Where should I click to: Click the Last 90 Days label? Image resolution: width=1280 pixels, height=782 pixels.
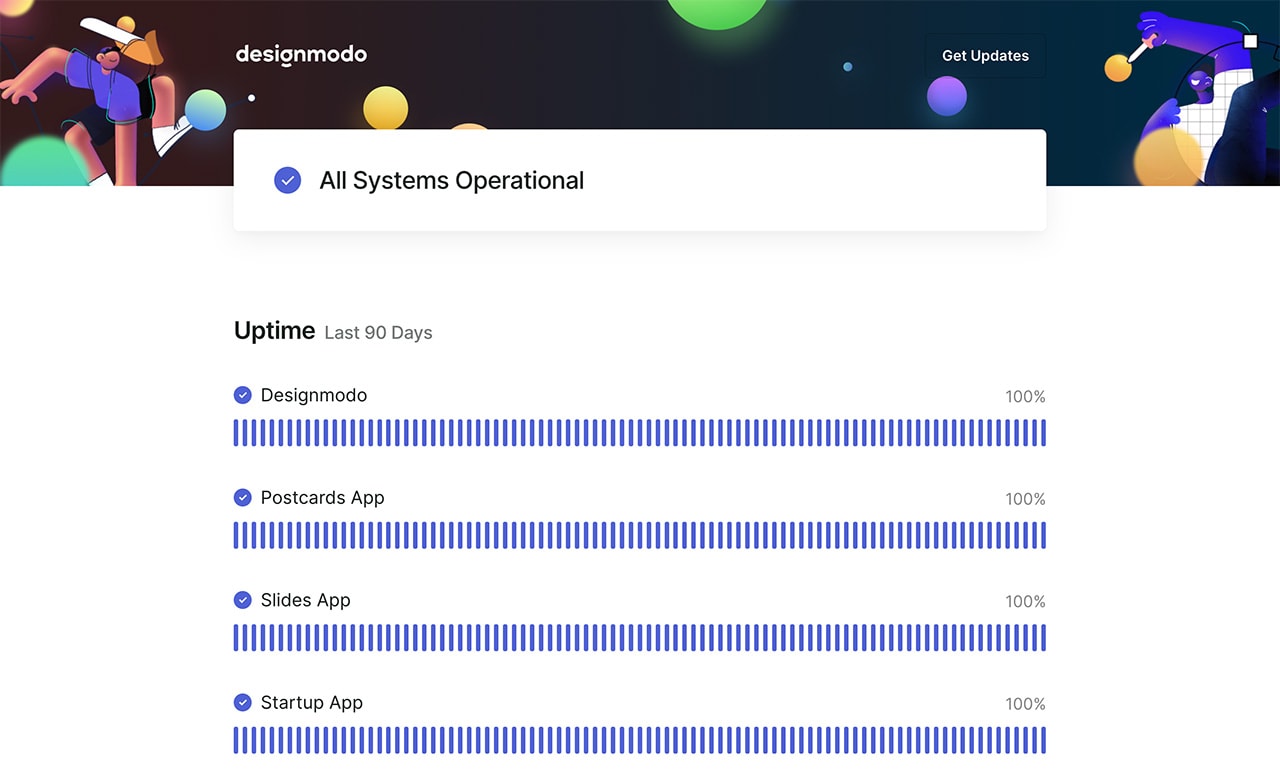(378, 333)
